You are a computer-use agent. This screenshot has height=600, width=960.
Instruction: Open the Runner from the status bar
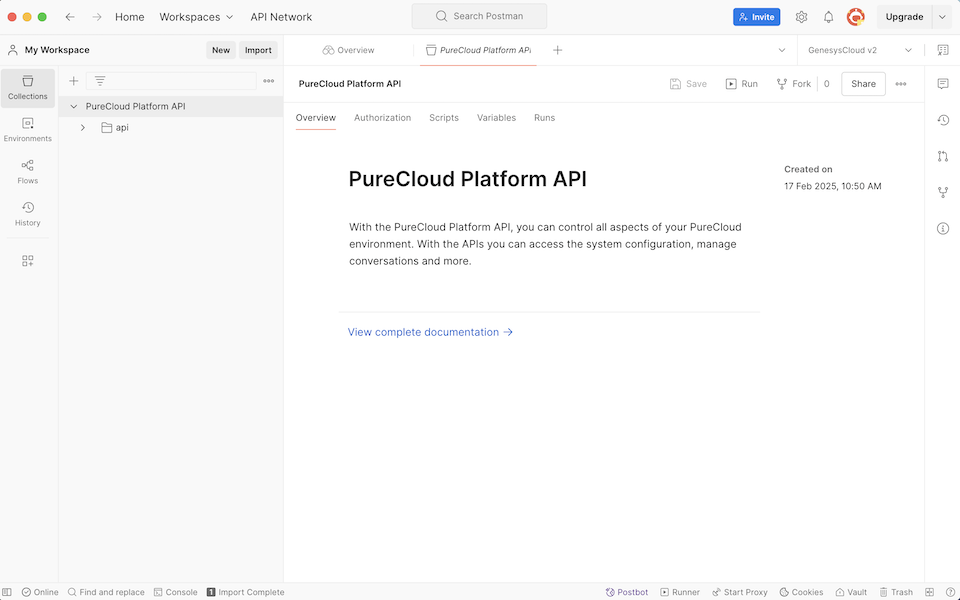click(x=680, y=591)
